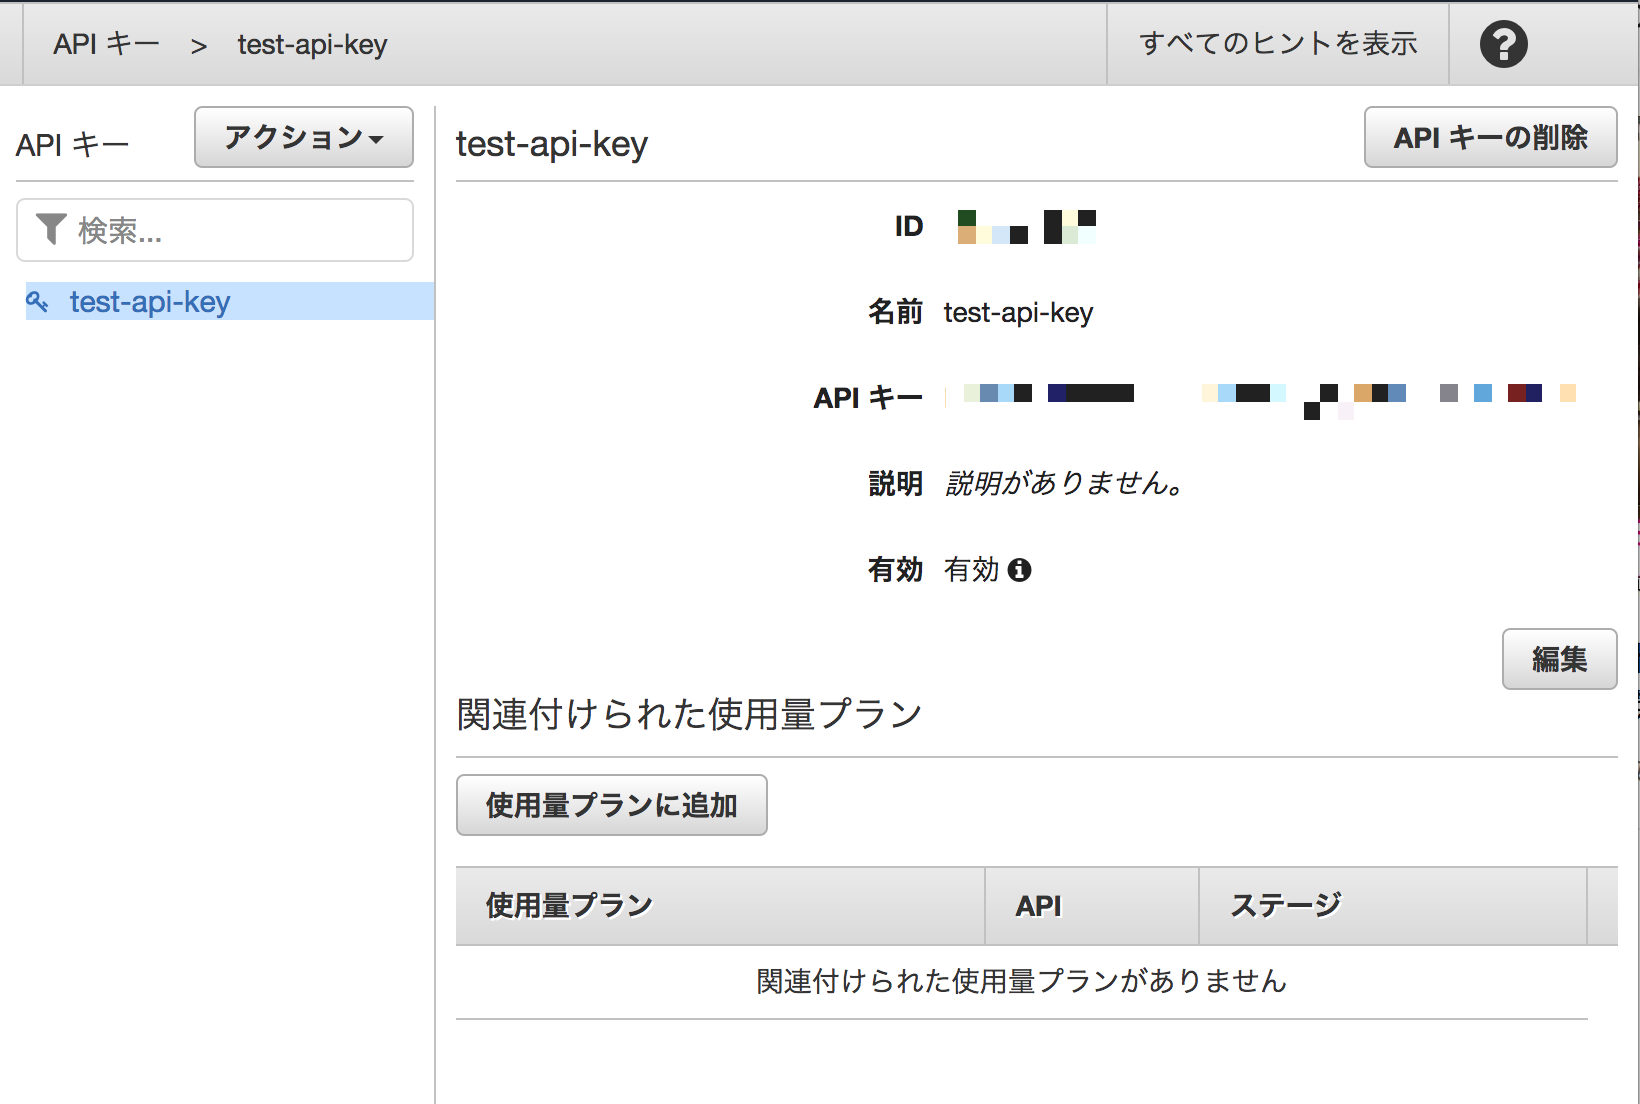Screen dimensions: 1640x1104
Task: Click the funnel filter icon in search box
Action: click(x=51, y=229)
